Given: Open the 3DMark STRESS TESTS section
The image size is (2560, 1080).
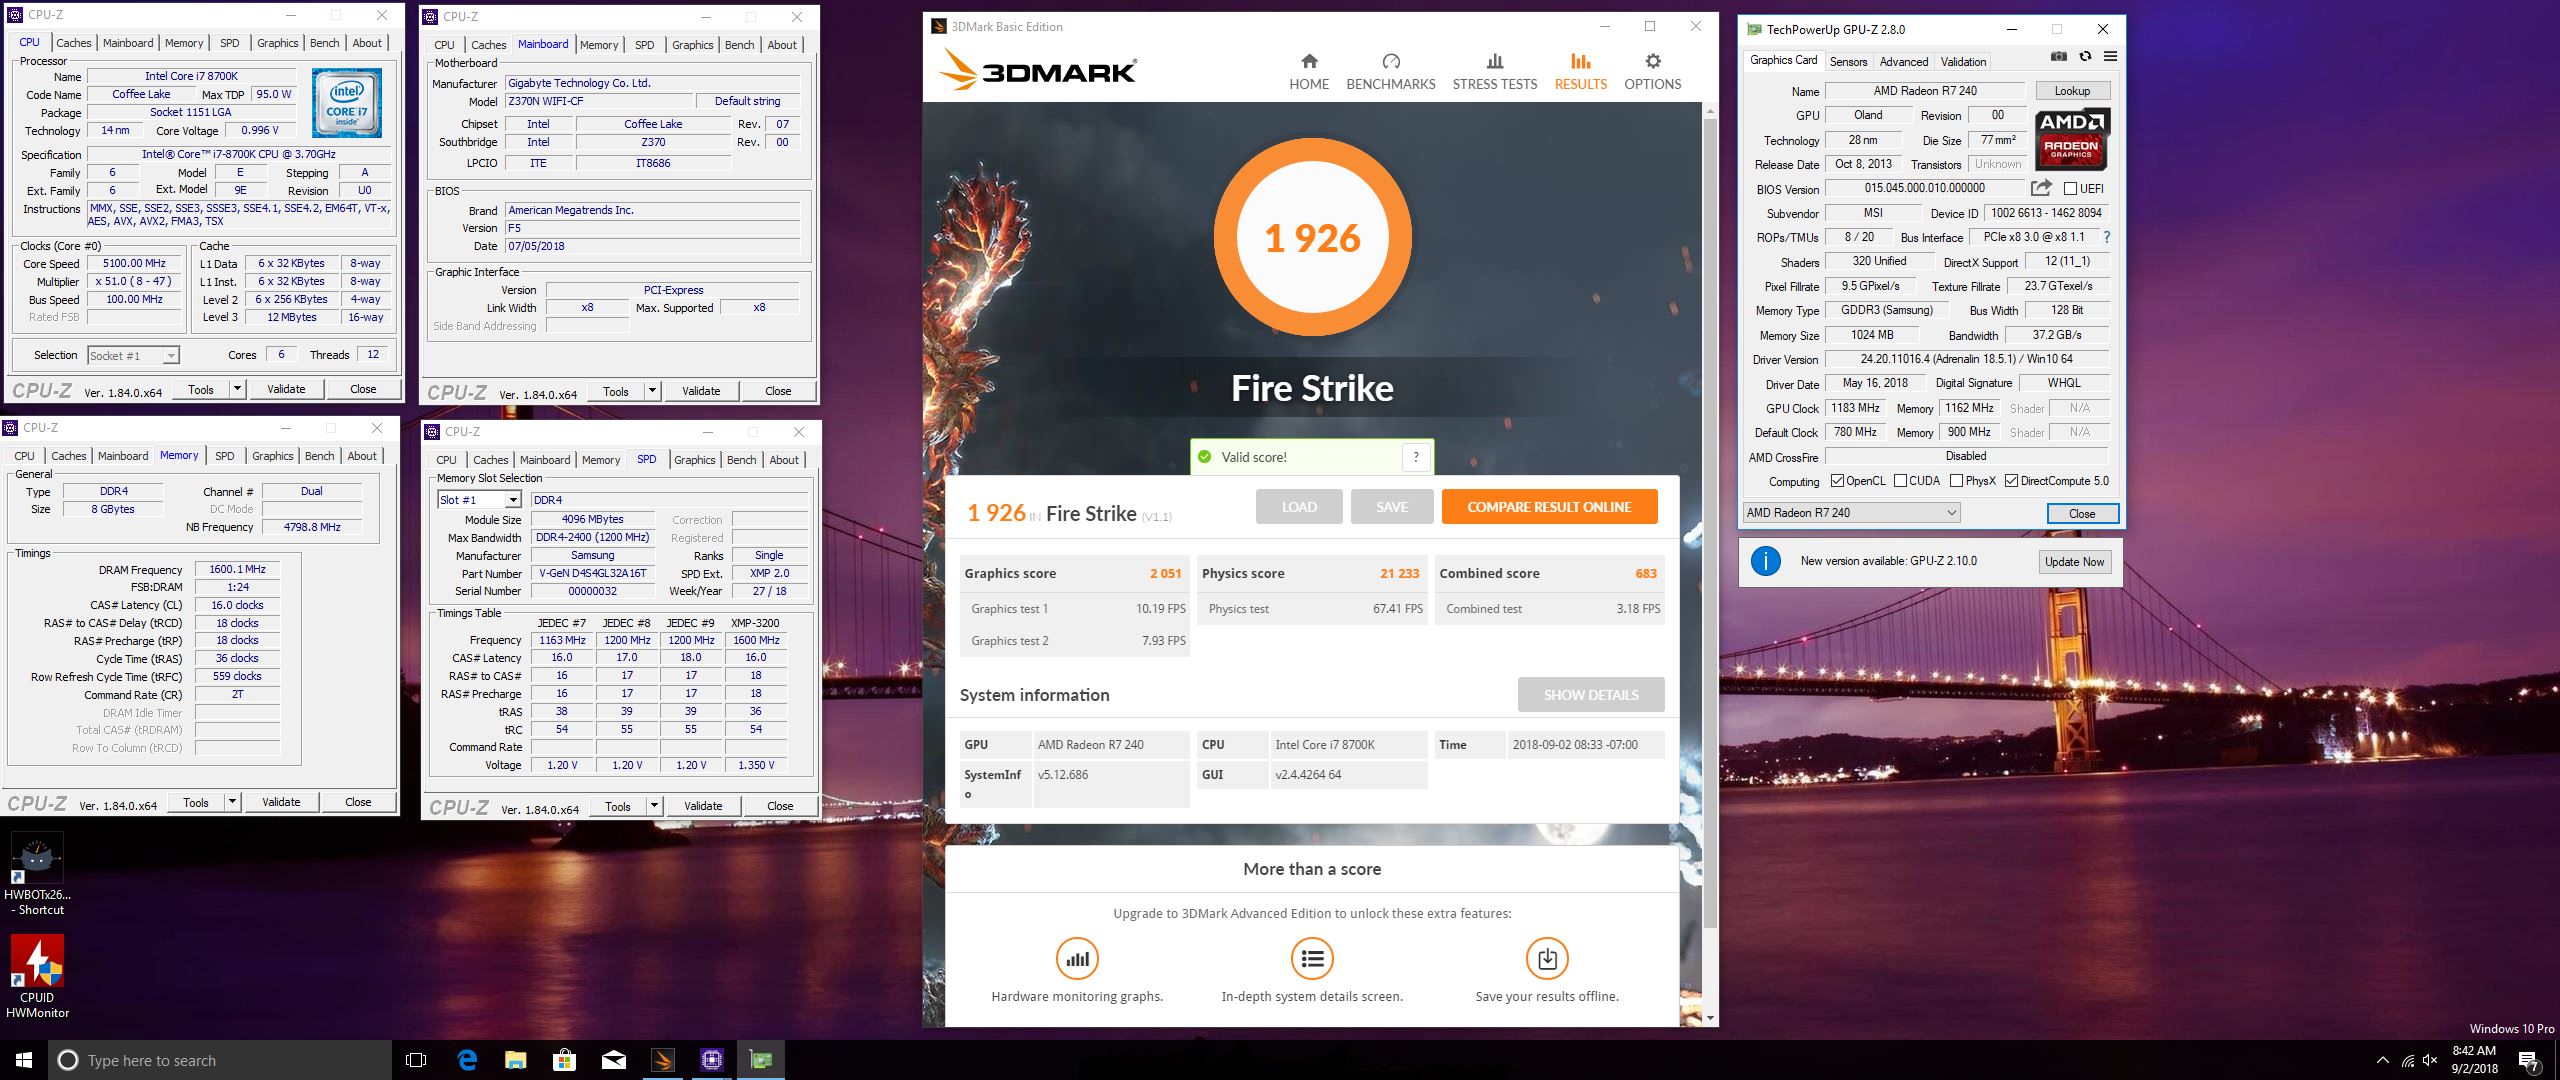Looking at the screenshot, I should [1494, 72].
